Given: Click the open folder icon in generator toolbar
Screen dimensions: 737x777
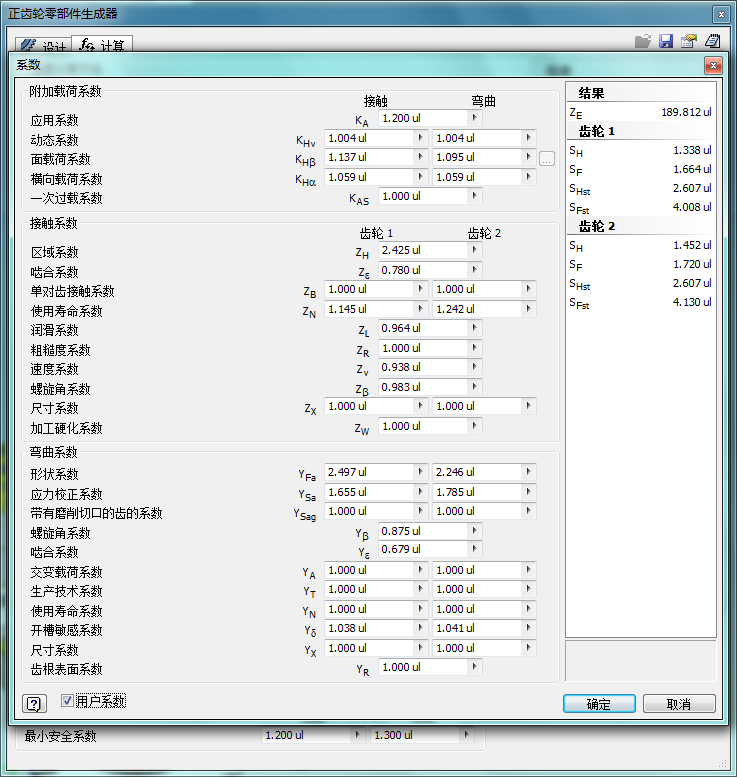Looking at the screenshot, I should [643, 42].
